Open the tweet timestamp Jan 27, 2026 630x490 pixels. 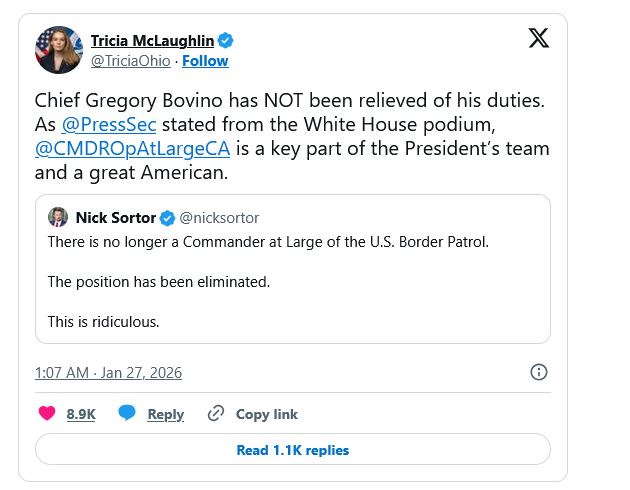tap(108, 372)
